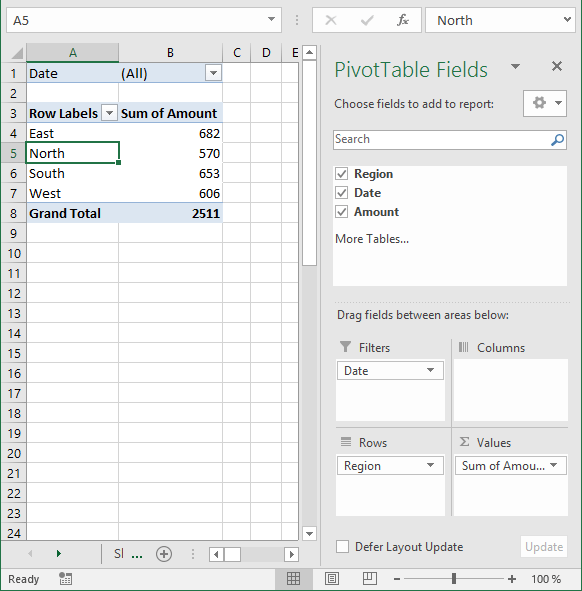Select the cell with value 682

pyautogui.click(x=170, y=133)
